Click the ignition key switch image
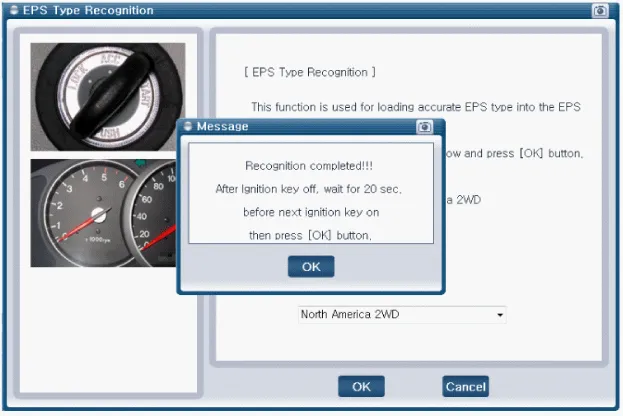This screenshot has height=416, width=623. click(x=107, y=97)
